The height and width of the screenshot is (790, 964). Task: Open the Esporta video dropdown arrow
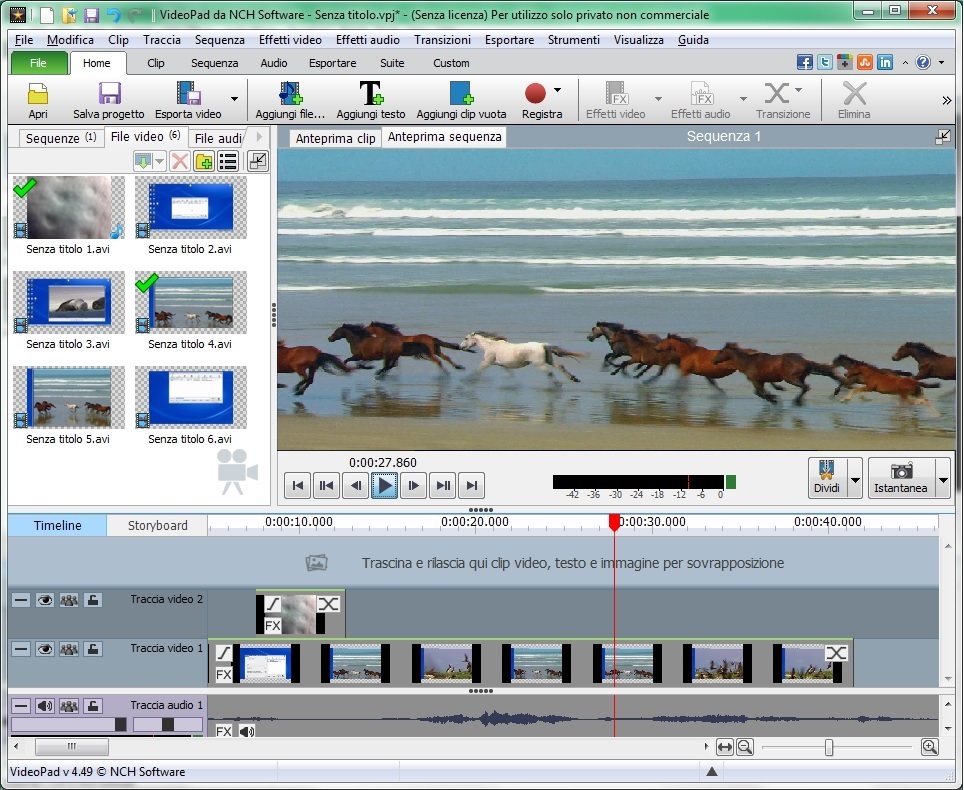point(234,98)
